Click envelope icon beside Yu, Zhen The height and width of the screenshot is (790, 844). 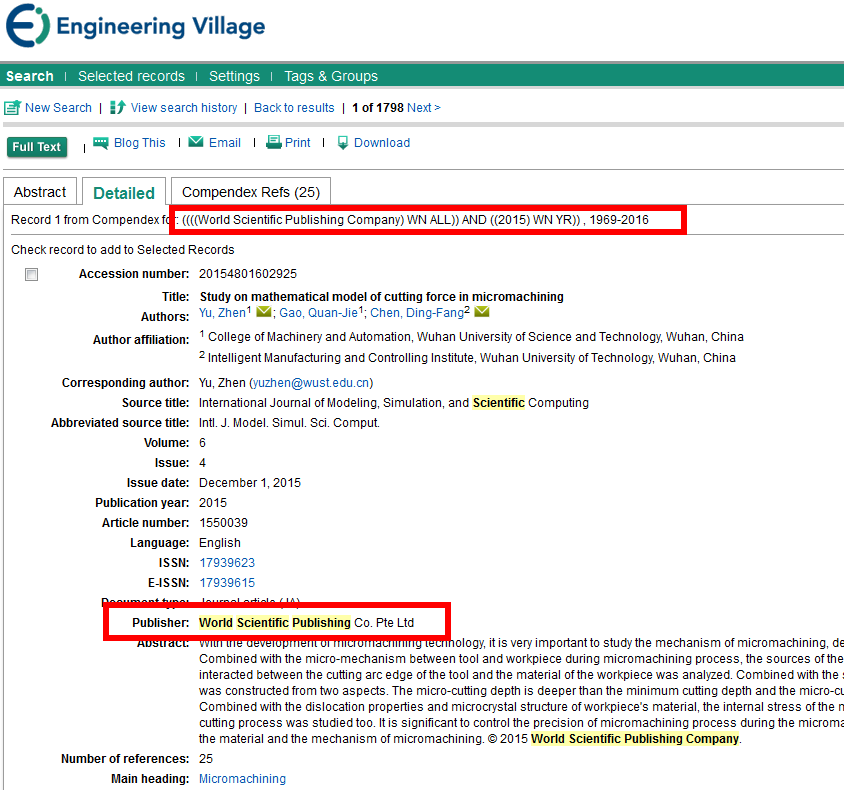point(264,313)
